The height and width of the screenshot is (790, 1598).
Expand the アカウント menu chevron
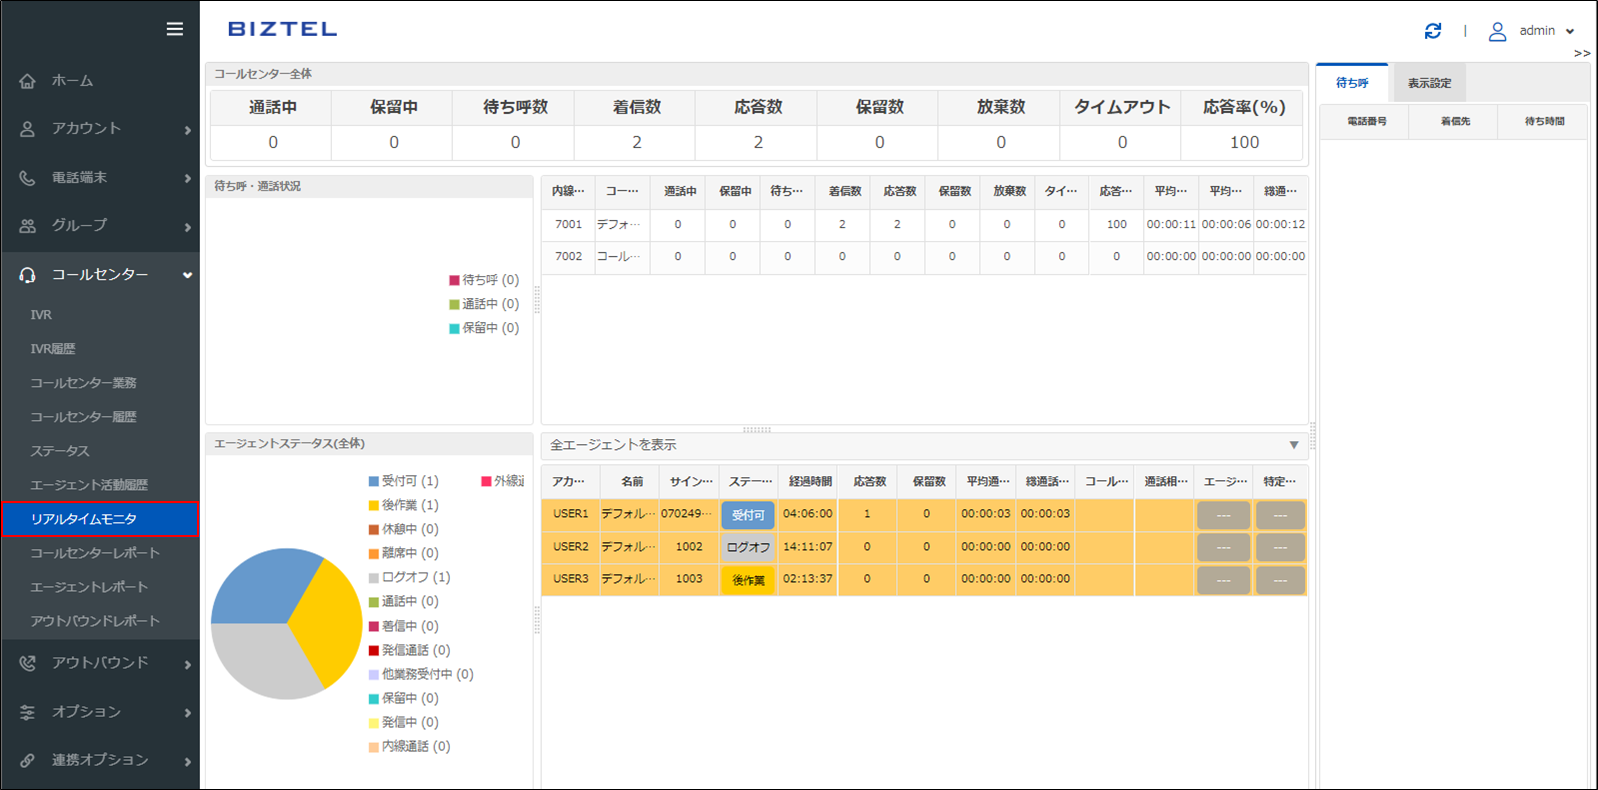point(187,130)
